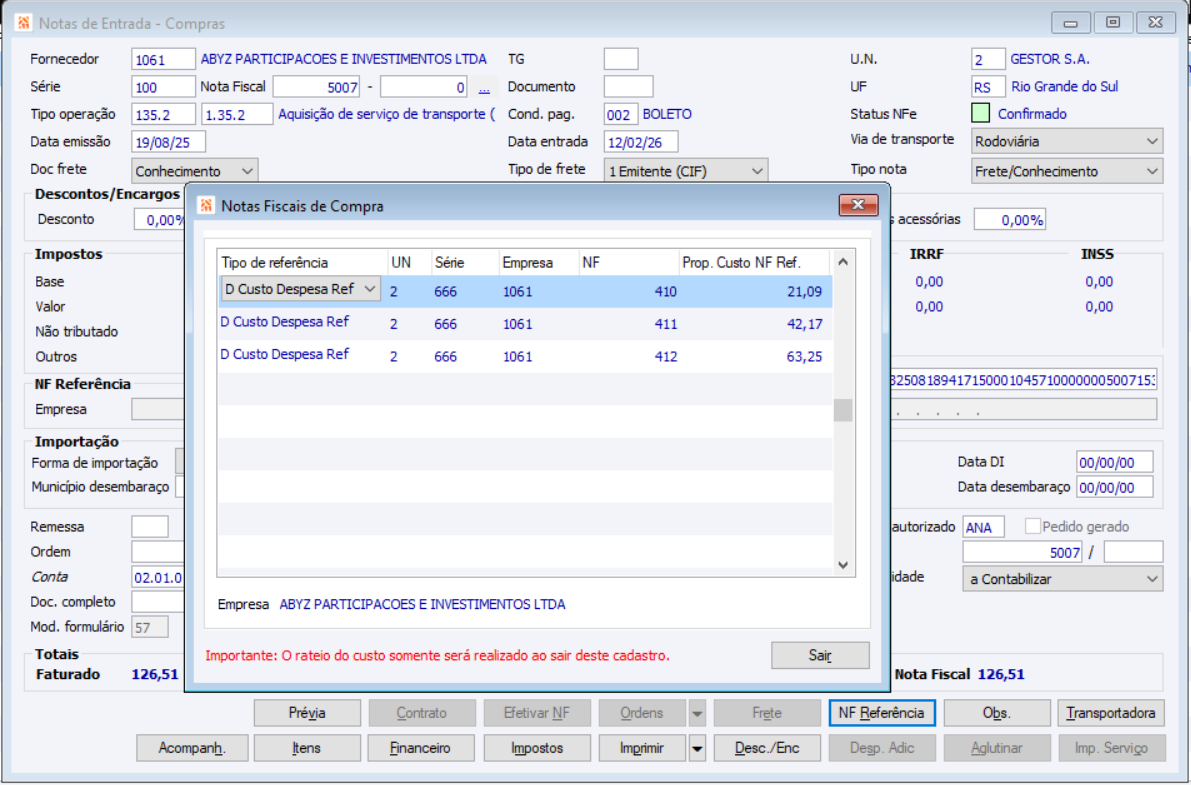Toggle the Pedido gerado checkbox
The width and height of the screenshot is (1191, 785).
1032,526
